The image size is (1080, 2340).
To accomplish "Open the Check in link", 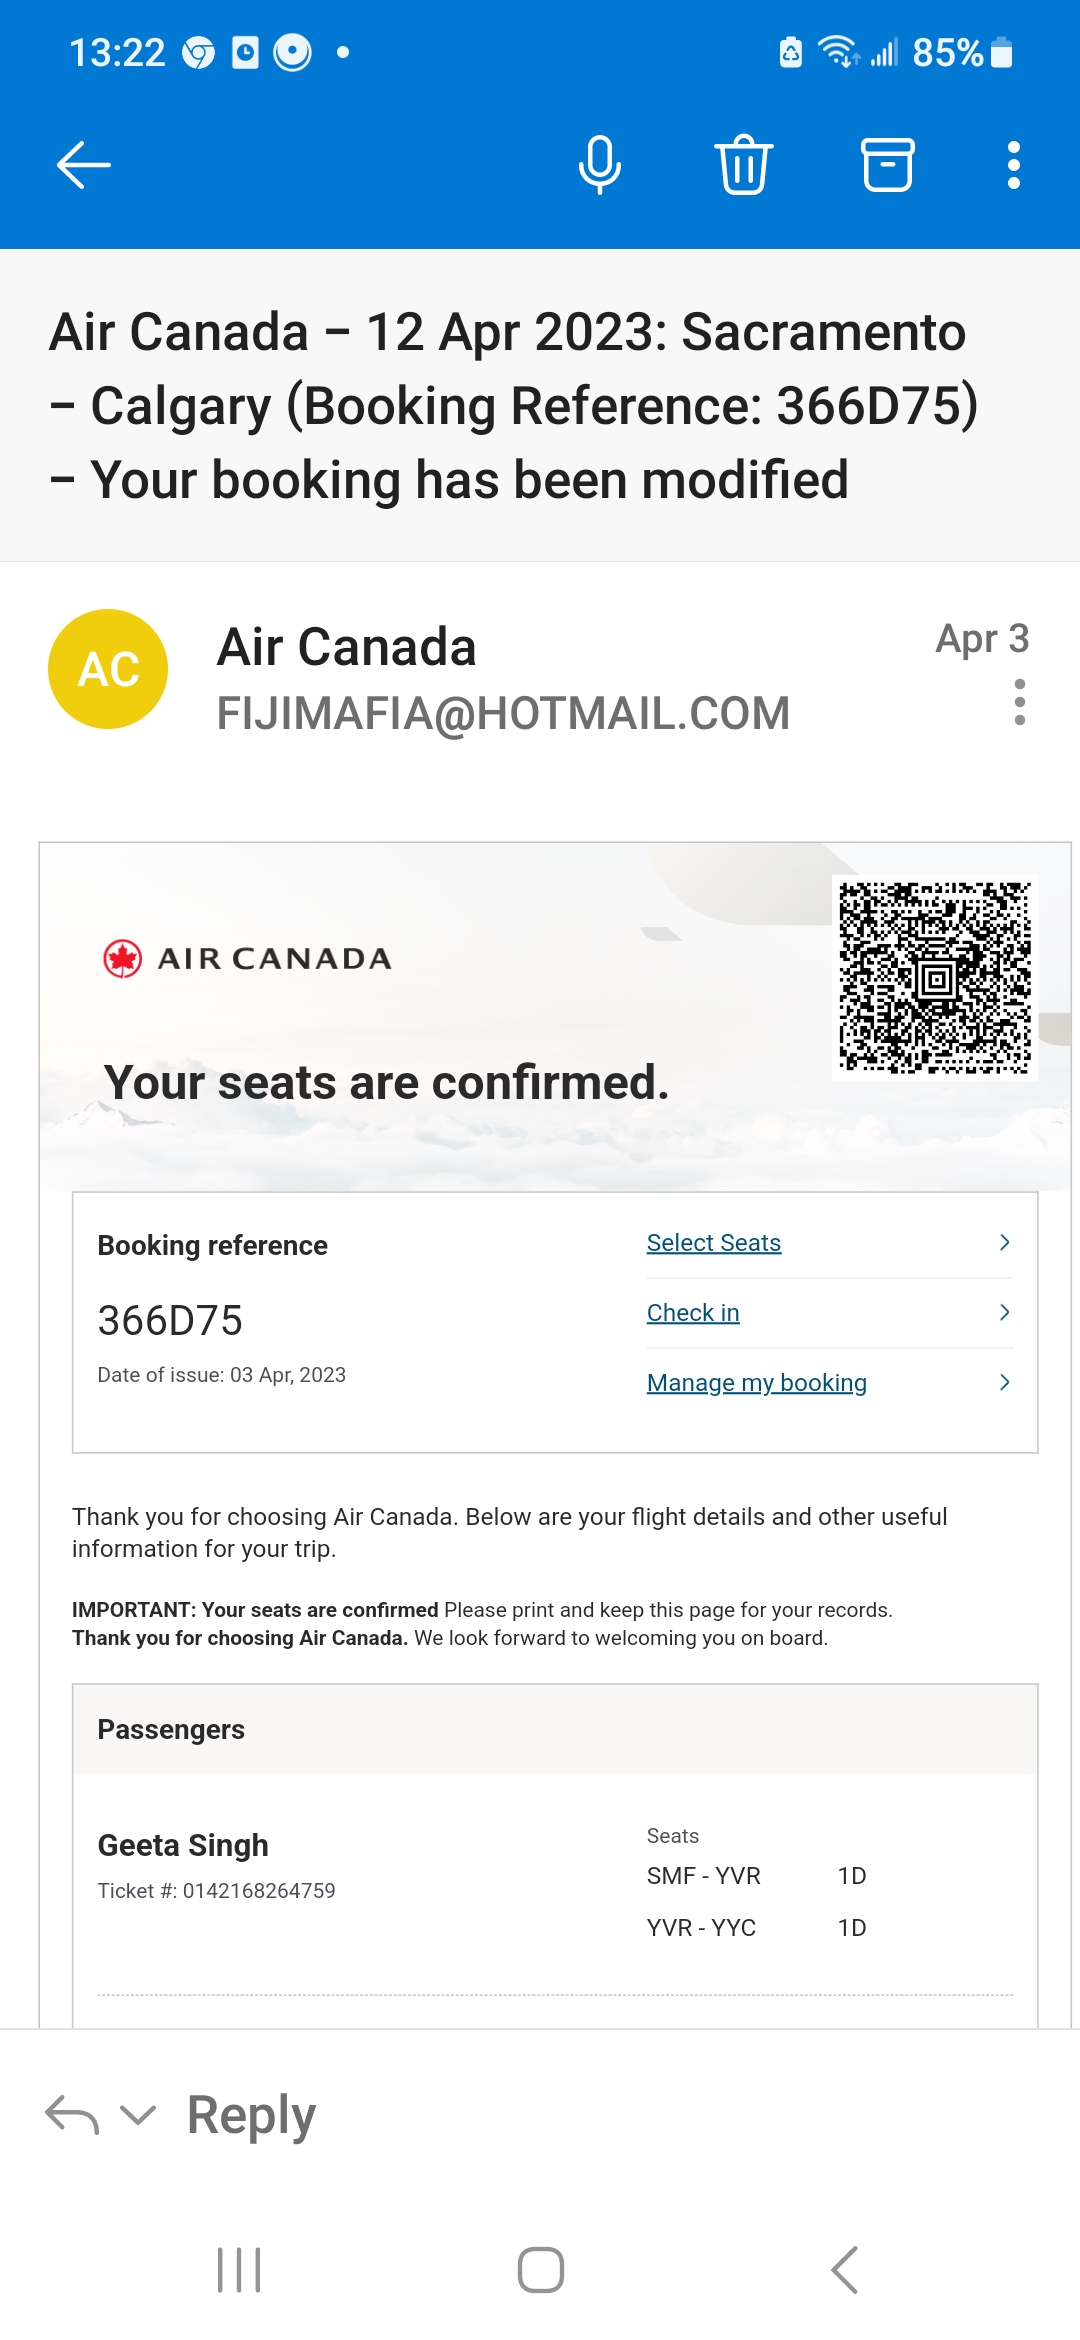I will click(693, 1313).
